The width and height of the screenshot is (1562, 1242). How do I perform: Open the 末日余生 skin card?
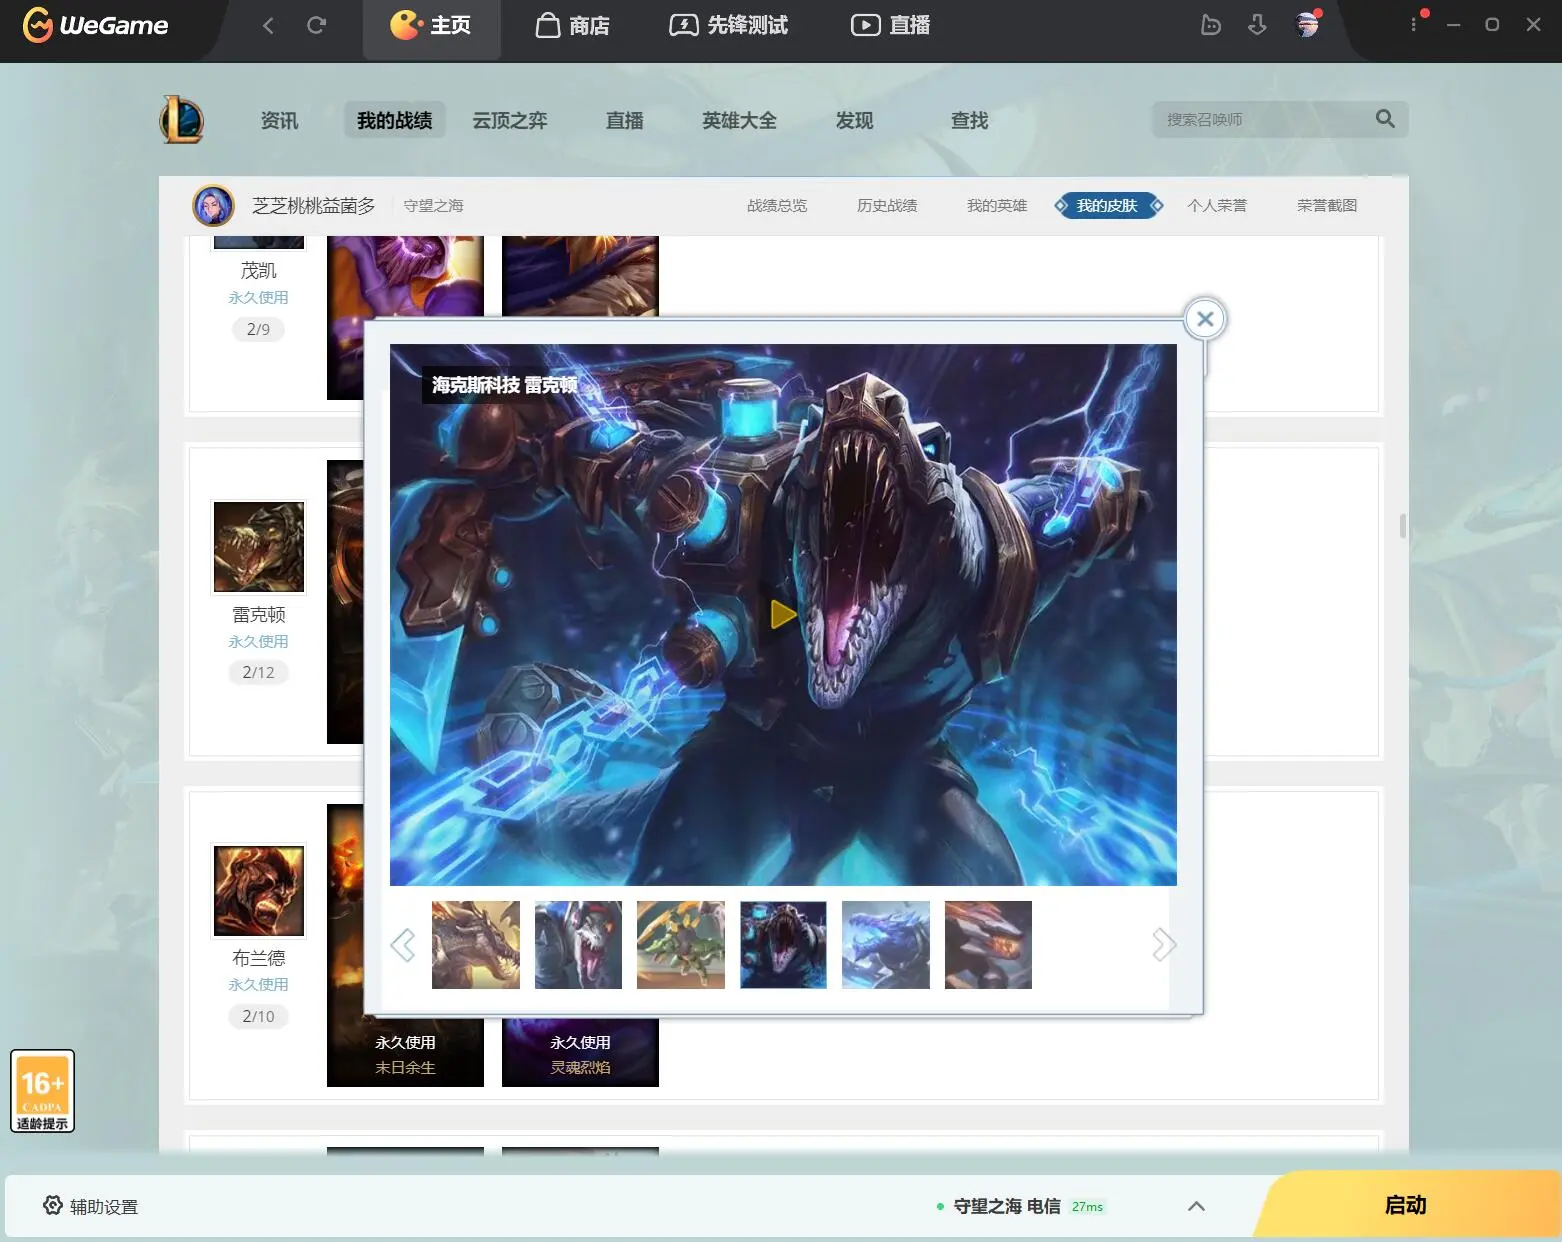click(x=405, y=1051)
